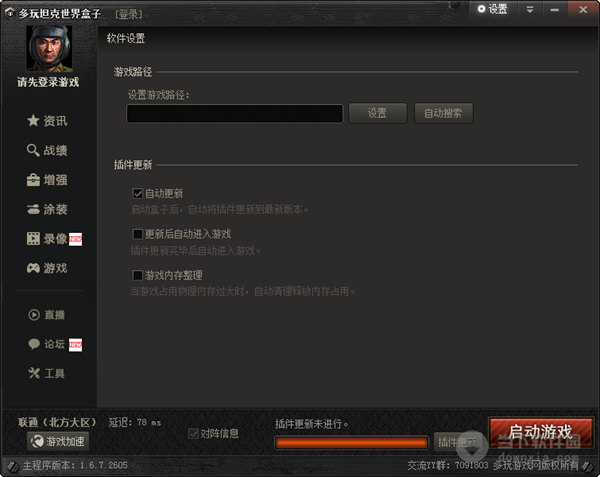Screen dimensions: 600x477
Task: Click the [登录] login link in the title
Action: pyautogui.click(x=129, y=15)
